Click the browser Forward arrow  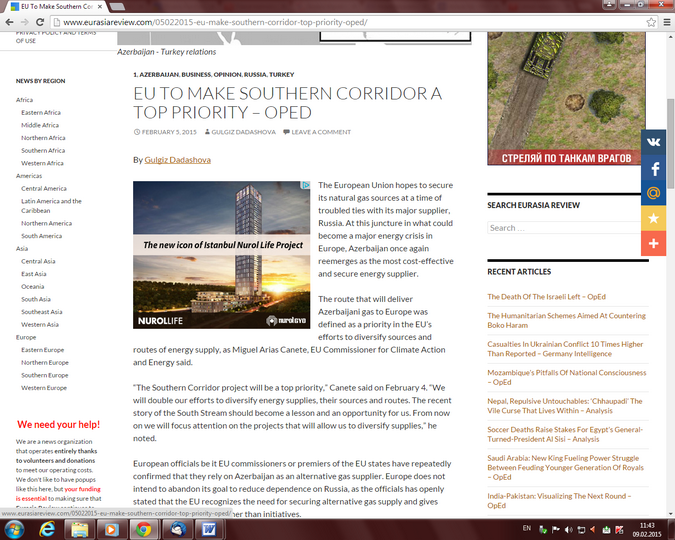click(x=25, y=22)
